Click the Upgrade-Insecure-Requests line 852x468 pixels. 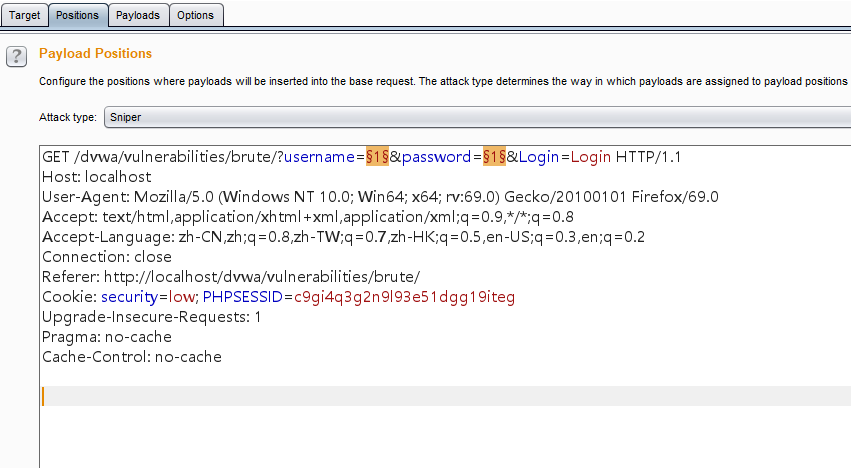click(152, 317)
